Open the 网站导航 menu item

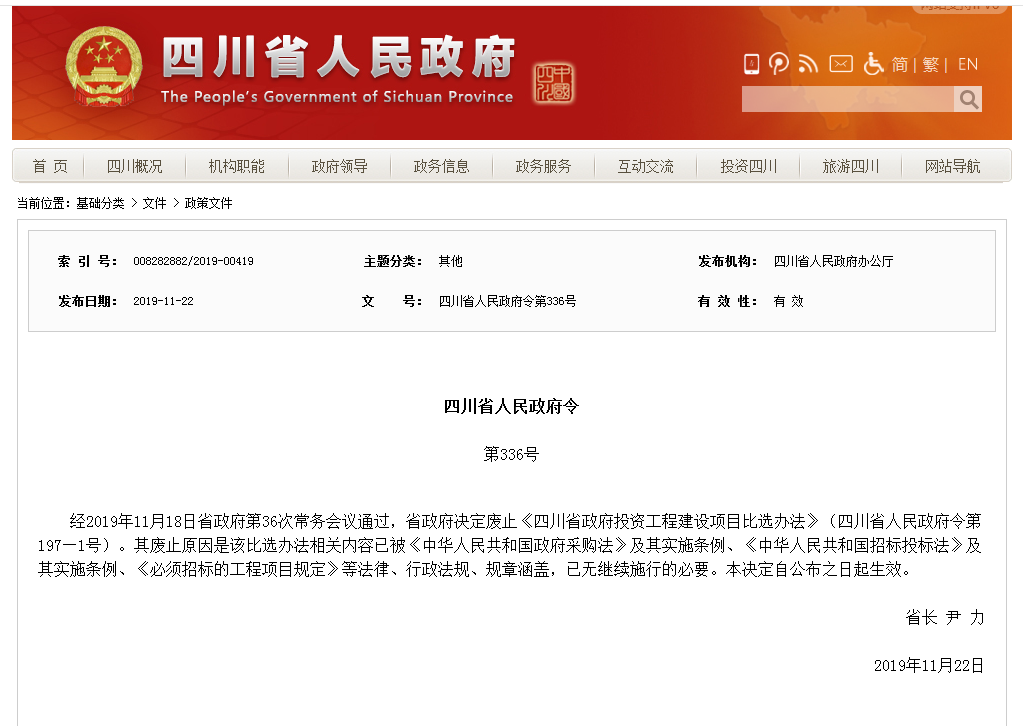(952, 166)
